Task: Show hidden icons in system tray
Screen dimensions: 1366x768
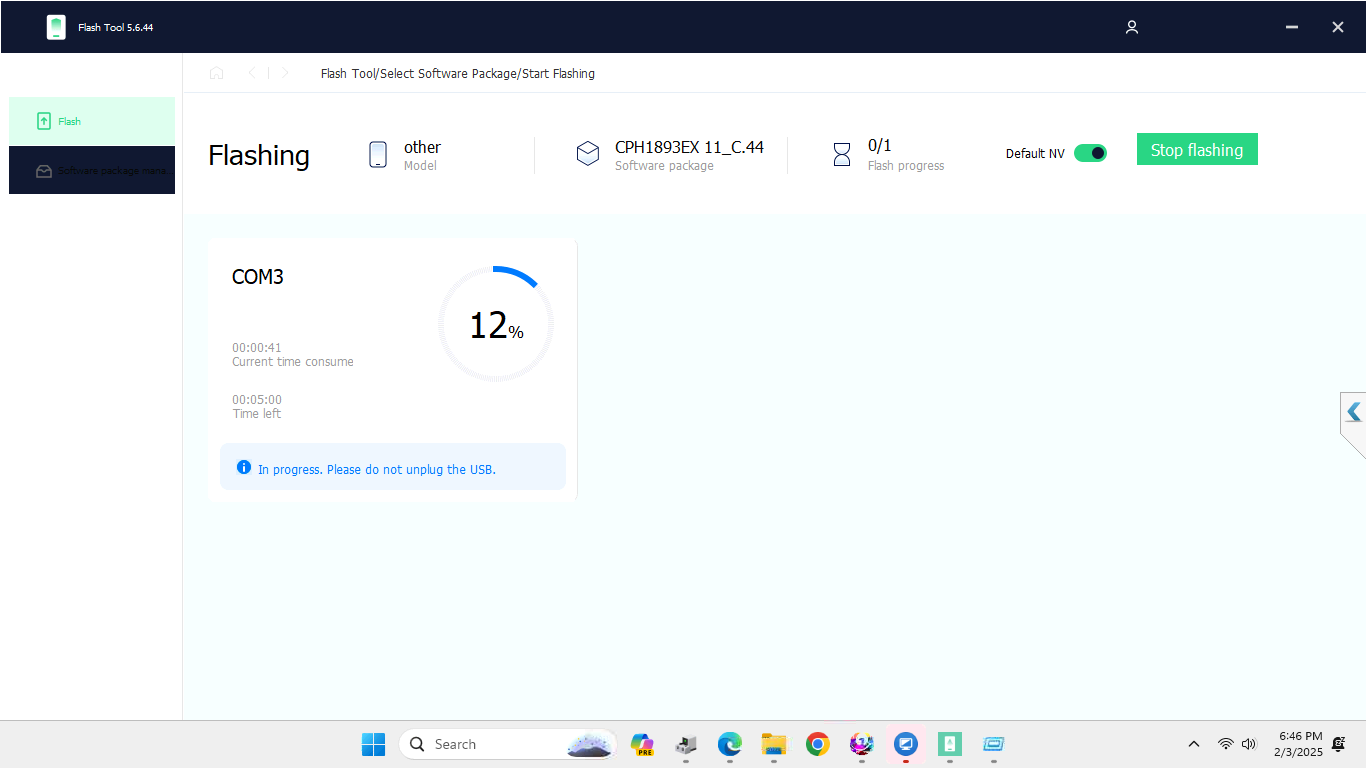Action: coord(1193,744)
